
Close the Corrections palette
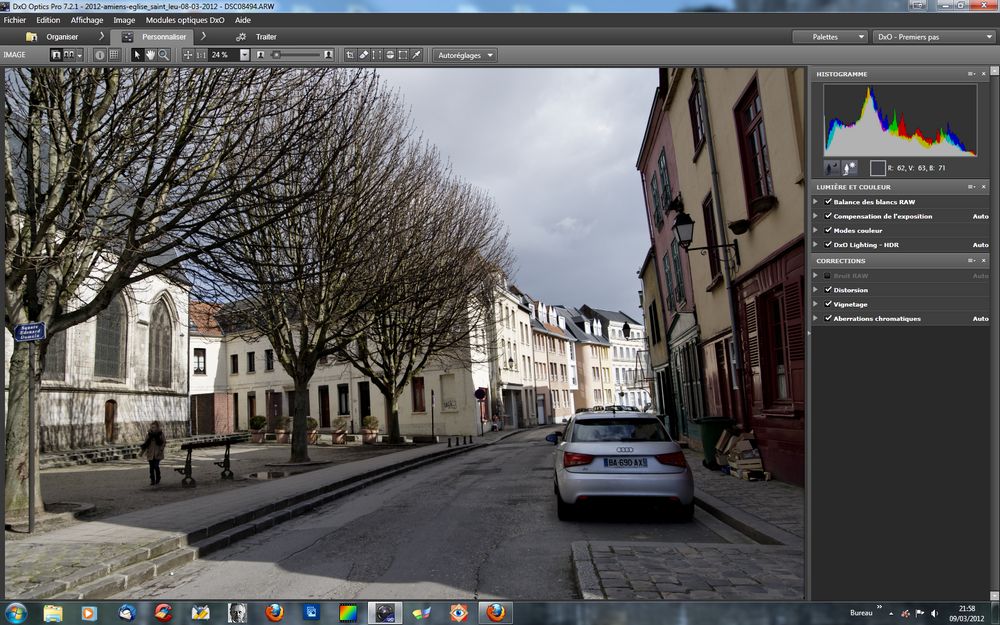[x=983, y=260]
